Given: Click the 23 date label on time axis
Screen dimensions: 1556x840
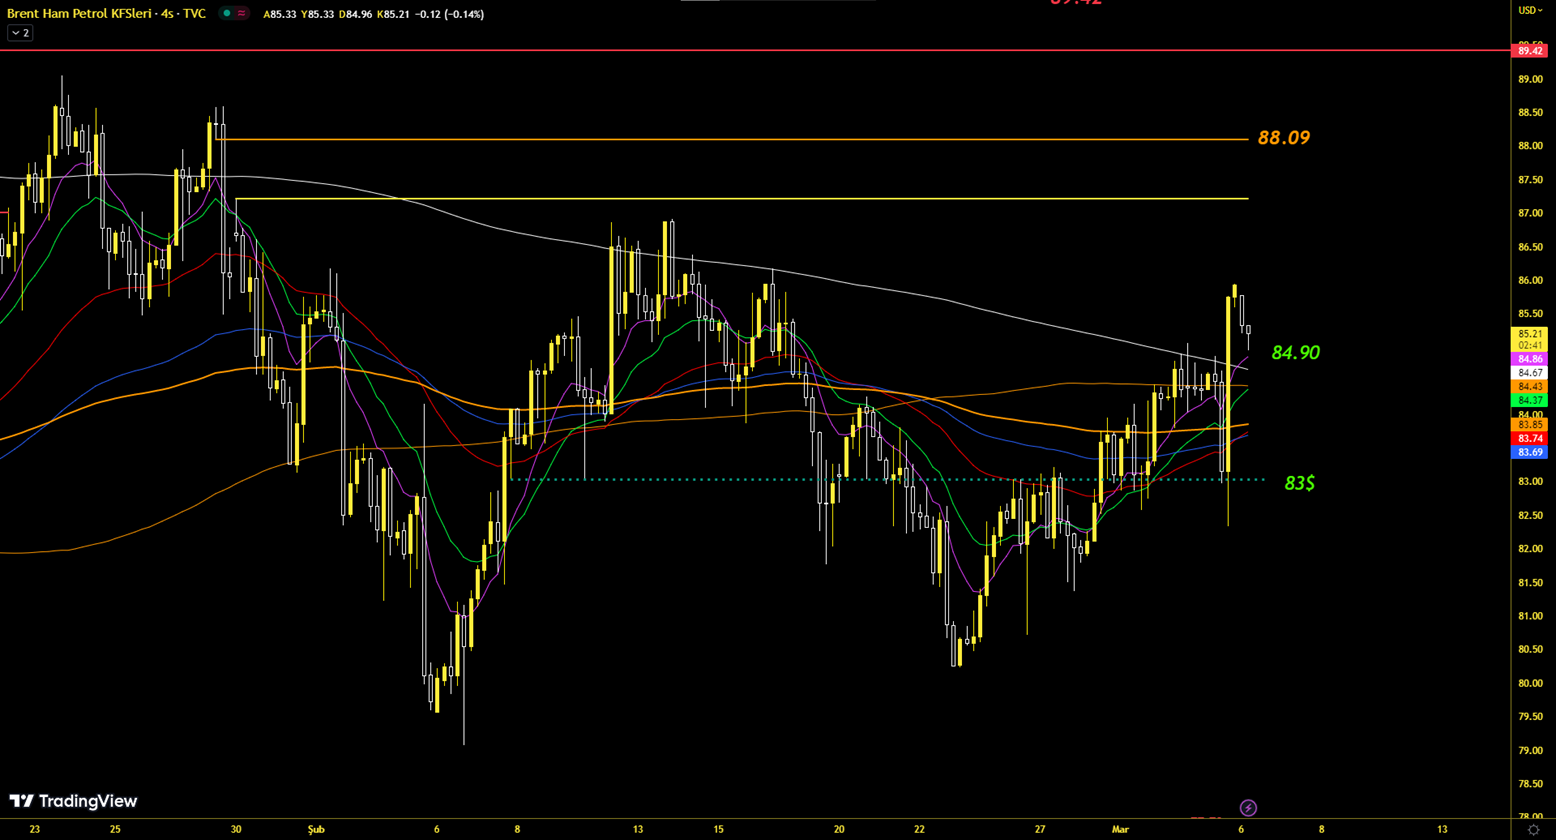Looking at the screenshot, I should (35, 829).
